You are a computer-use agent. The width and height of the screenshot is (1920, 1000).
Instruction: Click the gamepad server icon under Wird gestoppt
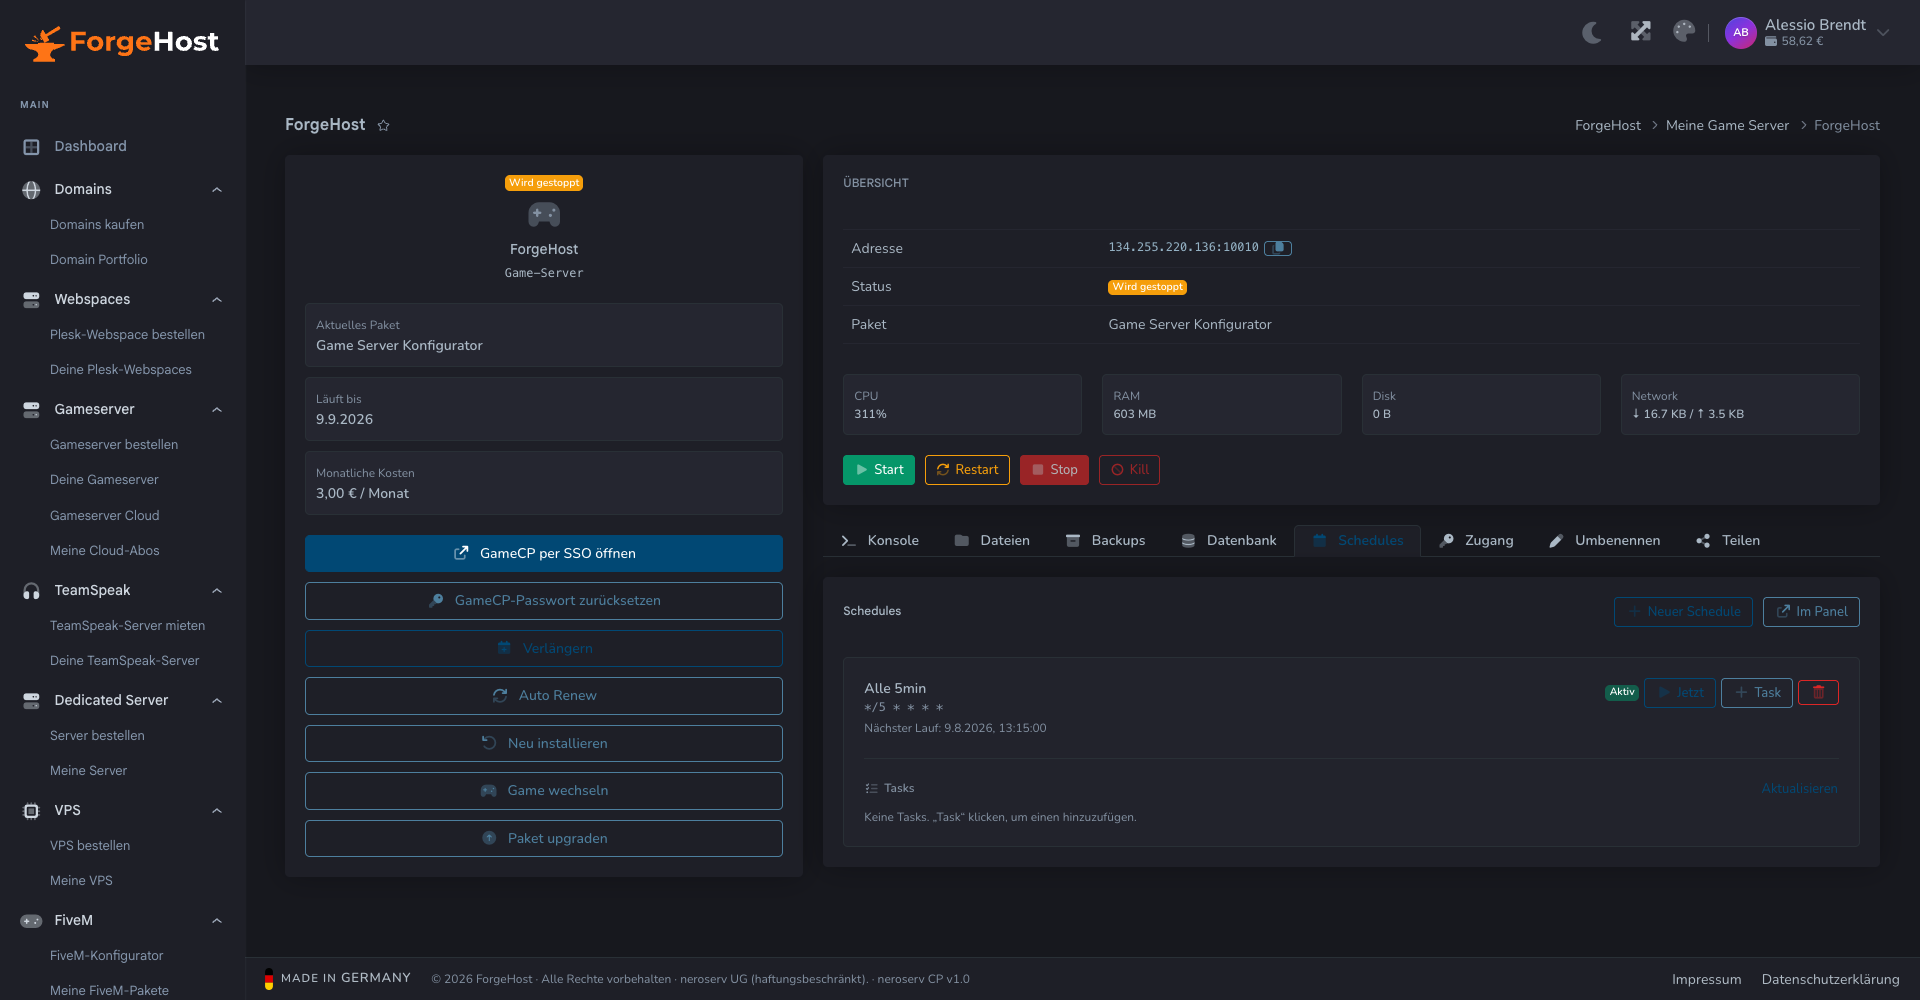coord(544,215)
